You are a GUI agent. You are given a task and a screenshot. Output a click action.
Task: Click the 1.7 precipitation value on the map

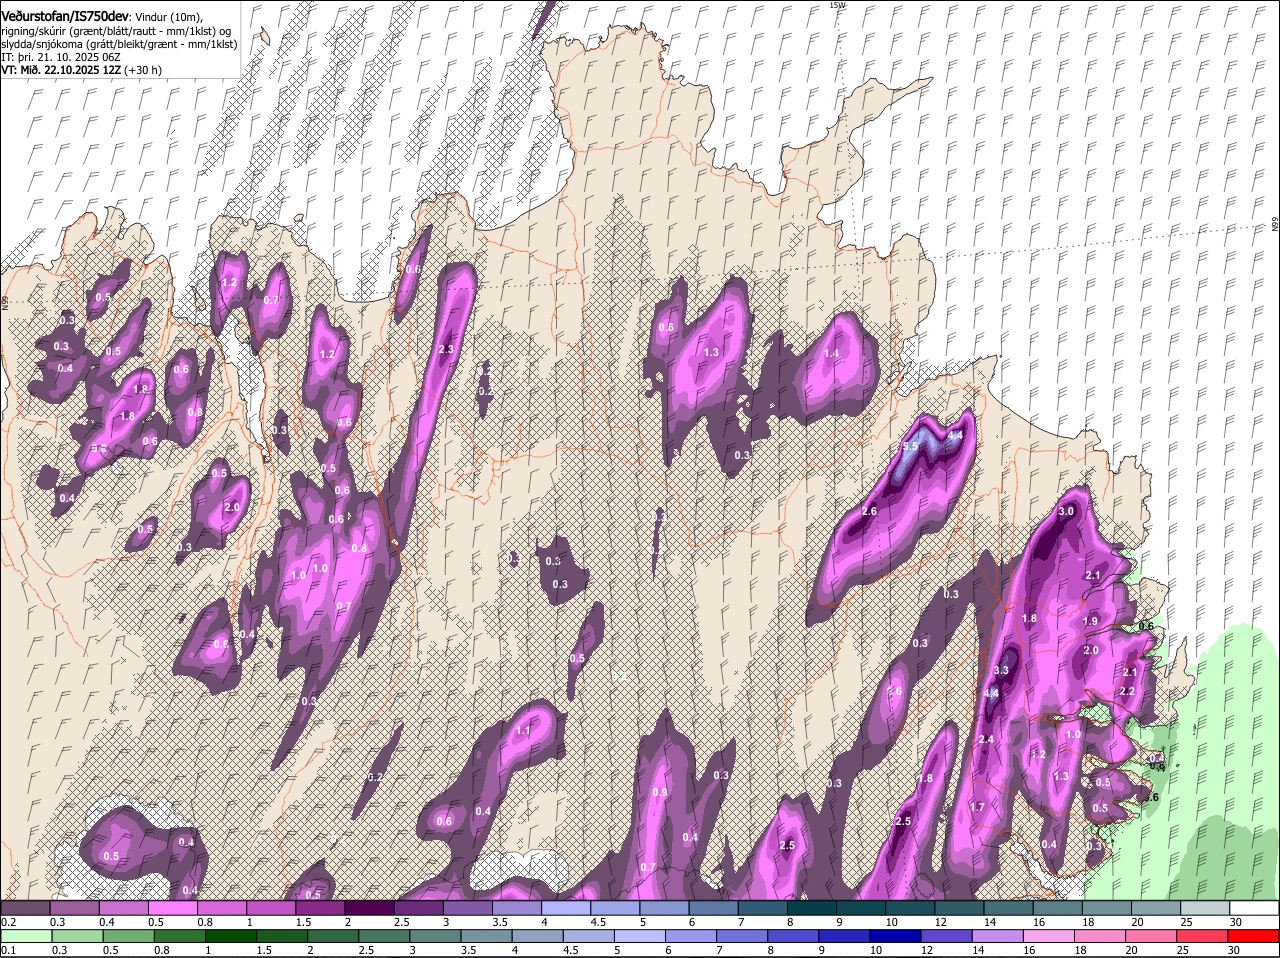pos(977,807)
